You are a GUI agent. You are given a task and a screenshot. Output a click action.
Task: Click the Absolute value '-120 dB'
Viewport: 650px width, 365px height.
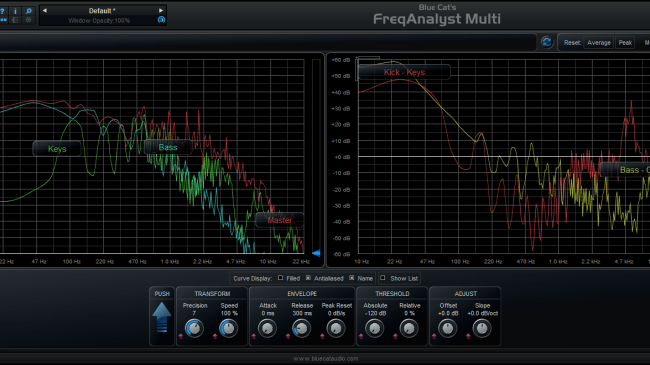pos(376,313)
